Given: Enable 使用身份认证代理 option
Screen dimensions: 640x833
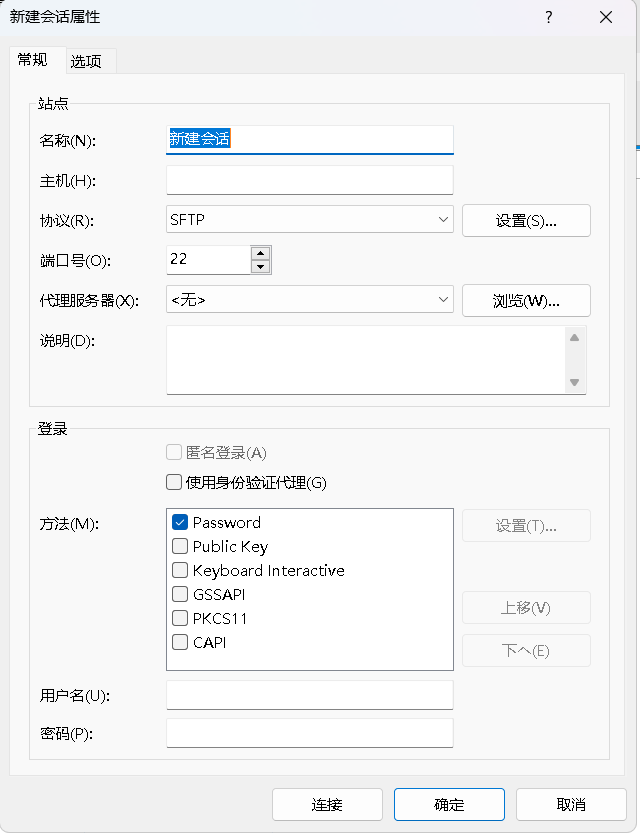Looking at the screenshot, I should (x=172, y=482).
